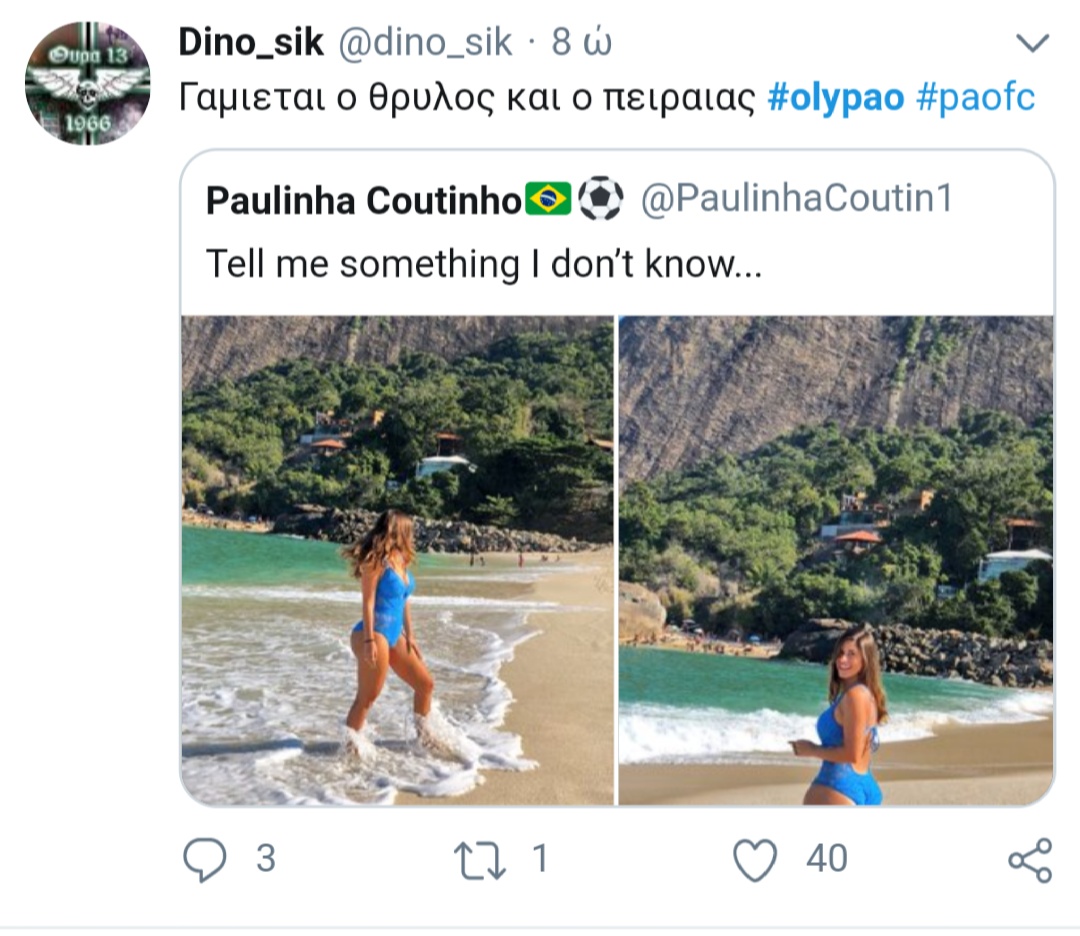Open Dino_sik's profile avatar
This screenshot has height=936, width=1080.
click(x=88, y=82)
